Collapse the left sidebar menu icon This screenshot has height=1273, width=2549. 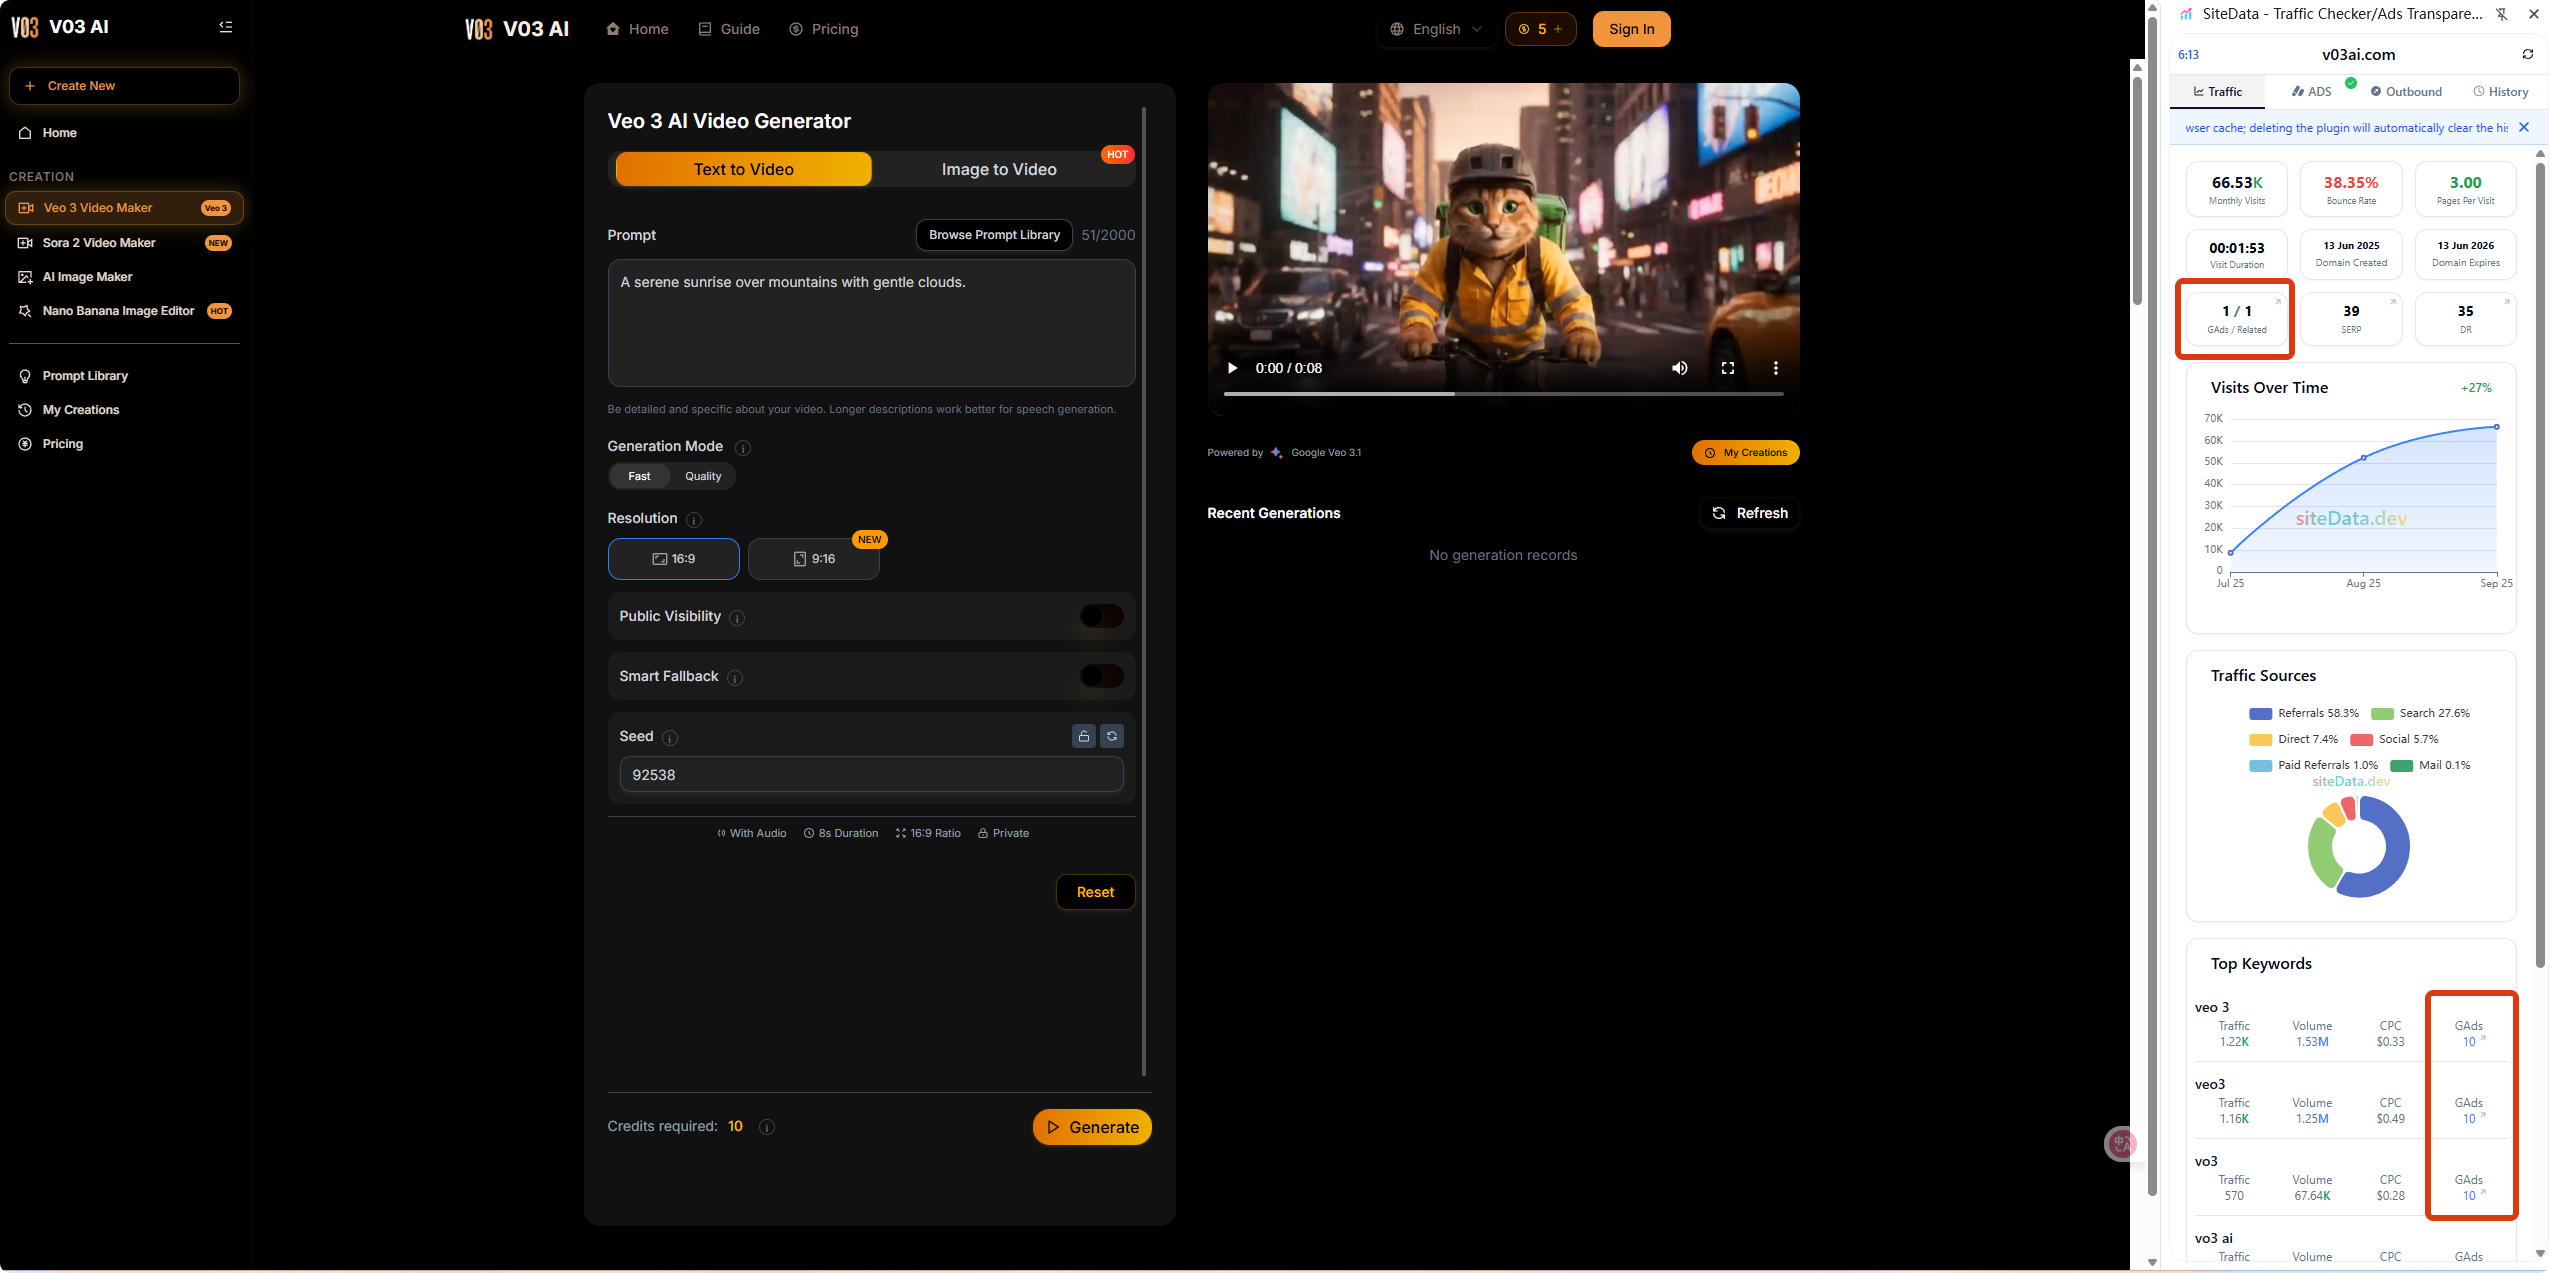(x=226, y=27)
